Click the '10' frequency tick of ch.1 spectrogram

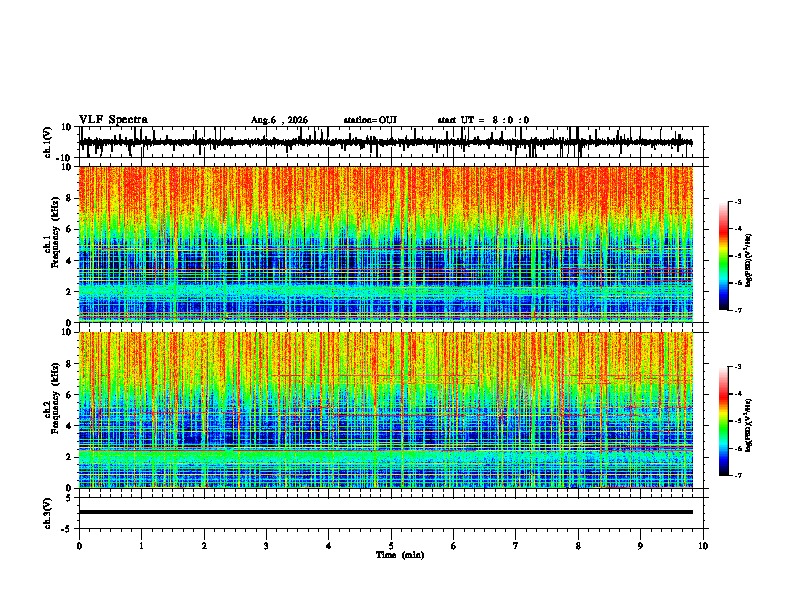pyautogui.click(x=67, y=167)
